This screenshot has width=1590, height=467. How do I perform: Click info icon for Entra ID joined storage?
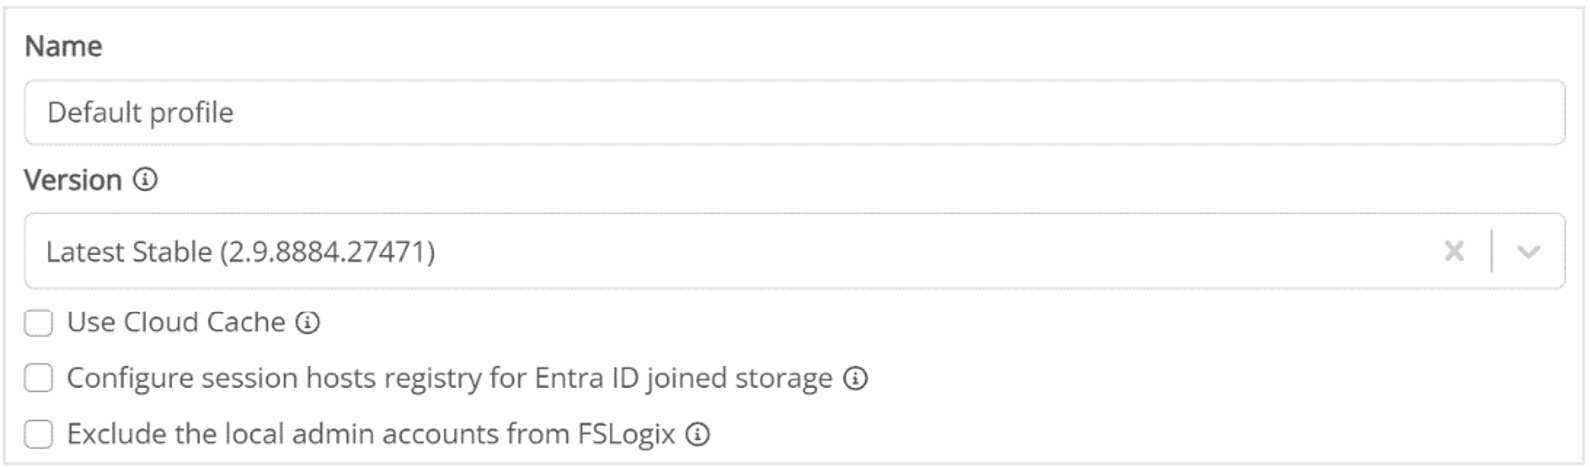[856, 379]
